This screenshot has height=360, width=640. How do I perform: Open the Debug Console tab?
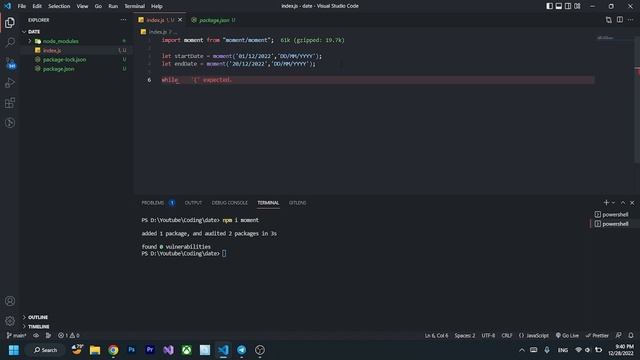coord(229,202)
